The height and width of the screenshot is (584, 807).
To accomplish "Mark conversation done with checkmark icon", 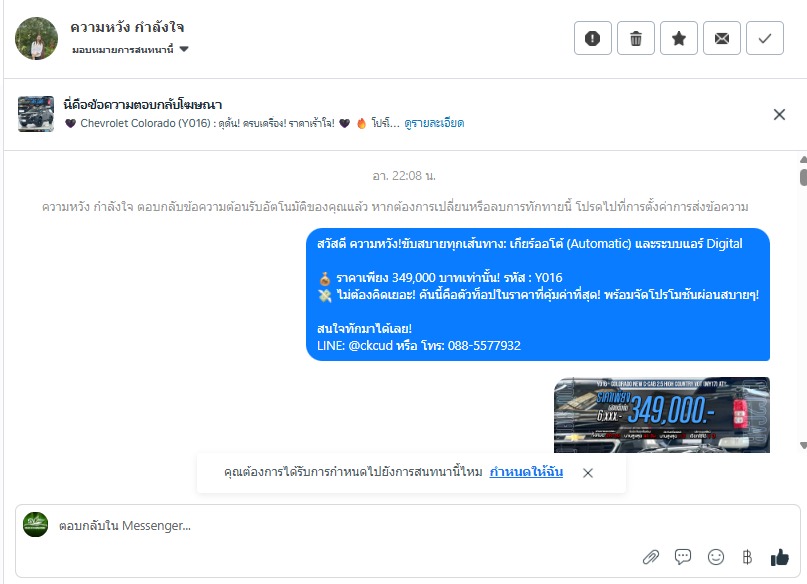I will pyautogui.click(x=765, y=38).
